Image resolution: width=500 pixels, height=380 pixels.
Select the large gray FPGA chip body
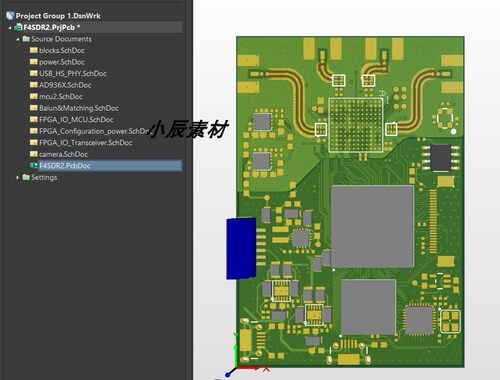coord(372,227)
